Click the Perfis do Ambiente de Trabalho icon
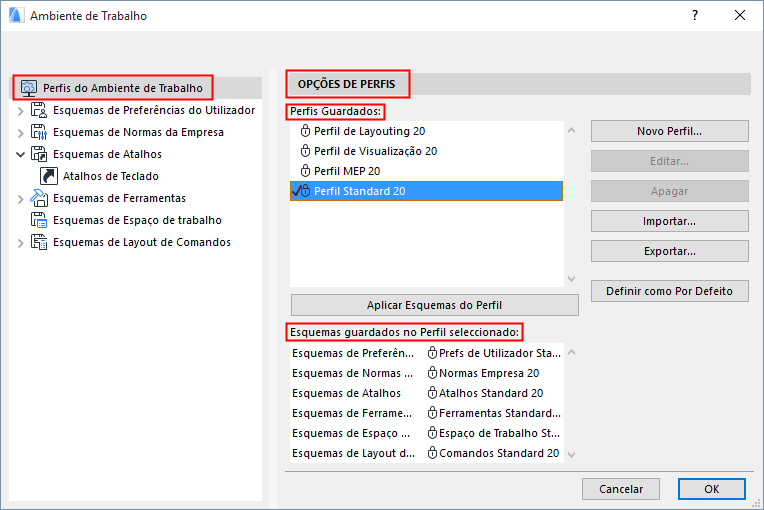Viewport: 764px width, 510px height. (29, 88)
